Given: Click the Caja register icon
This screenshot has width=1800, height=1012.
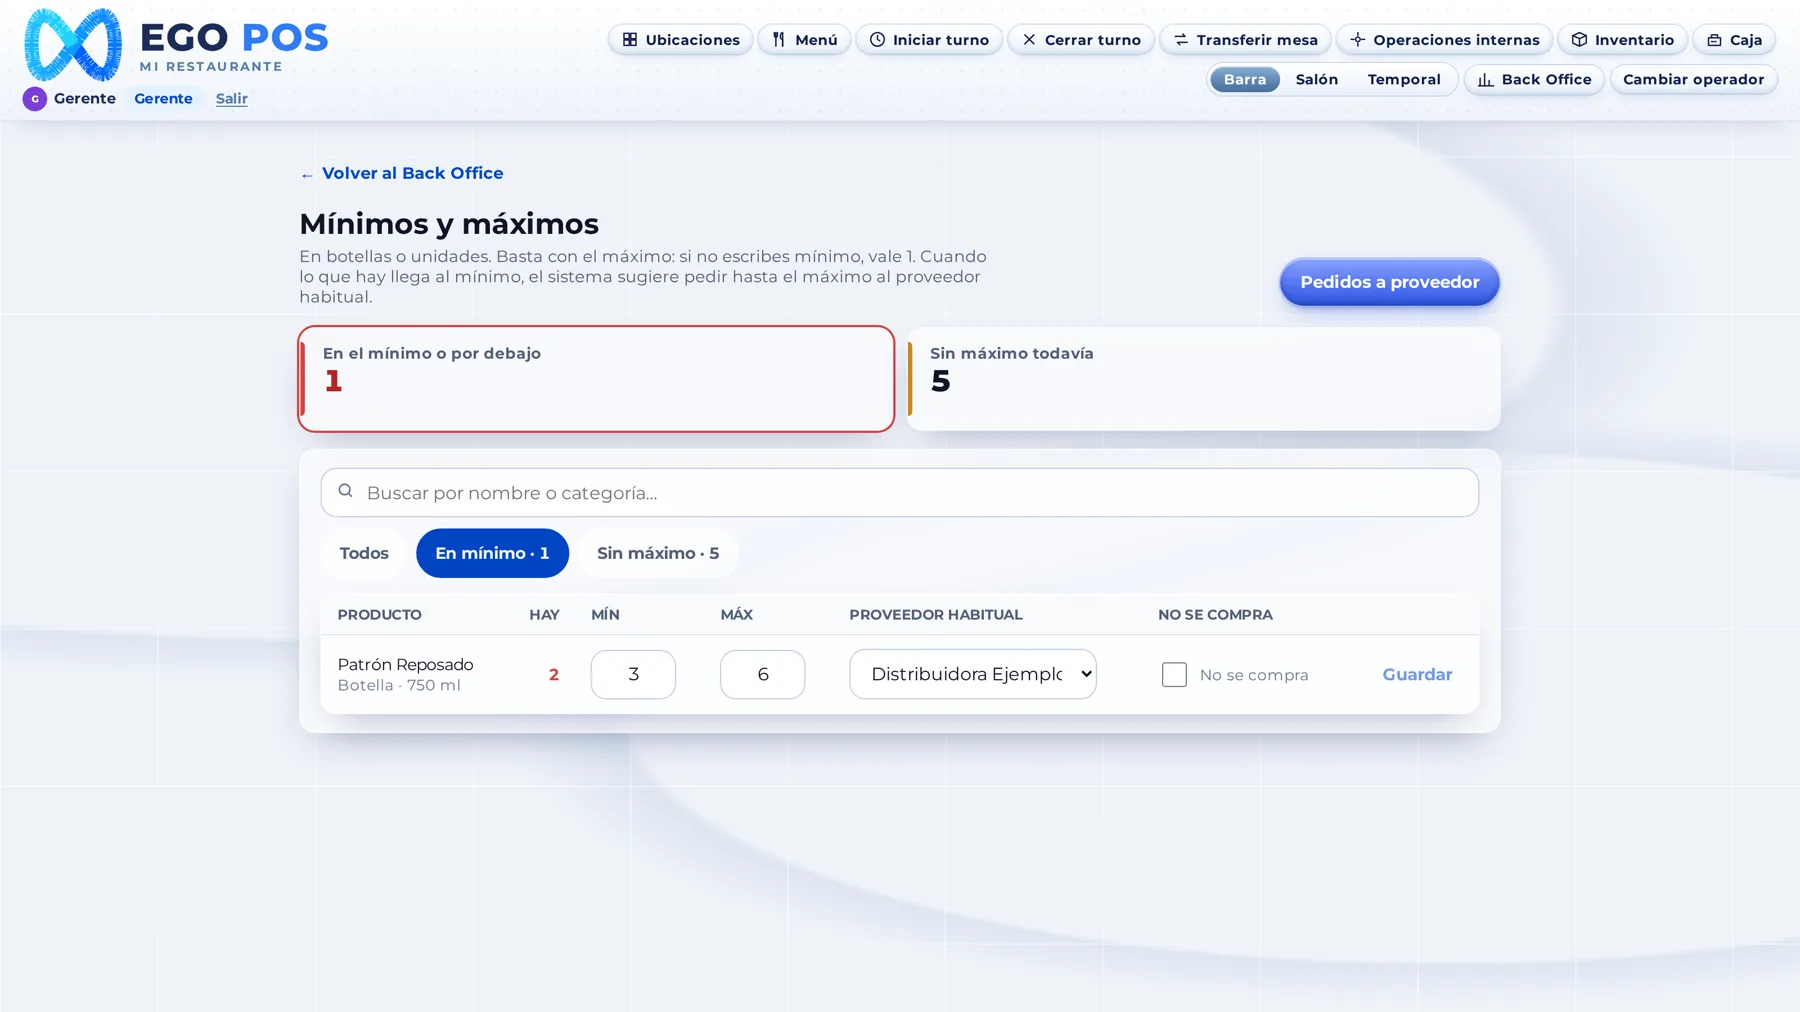Looking at the screenshot, I should click(1714, 40).
